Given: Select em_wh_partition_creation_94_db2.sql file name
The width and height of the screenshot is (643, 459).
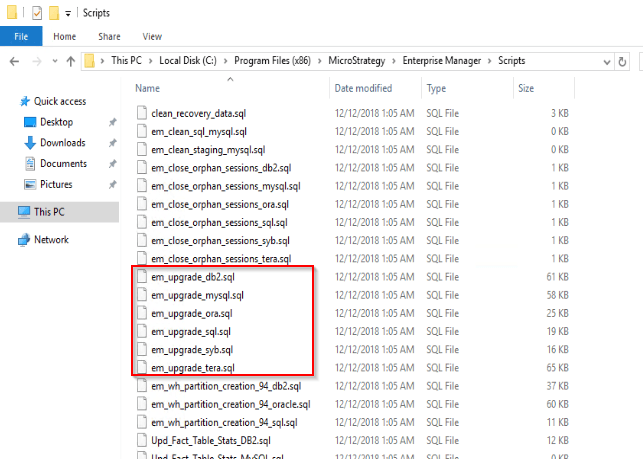Looking at the screenshot, I should (226, 386).
